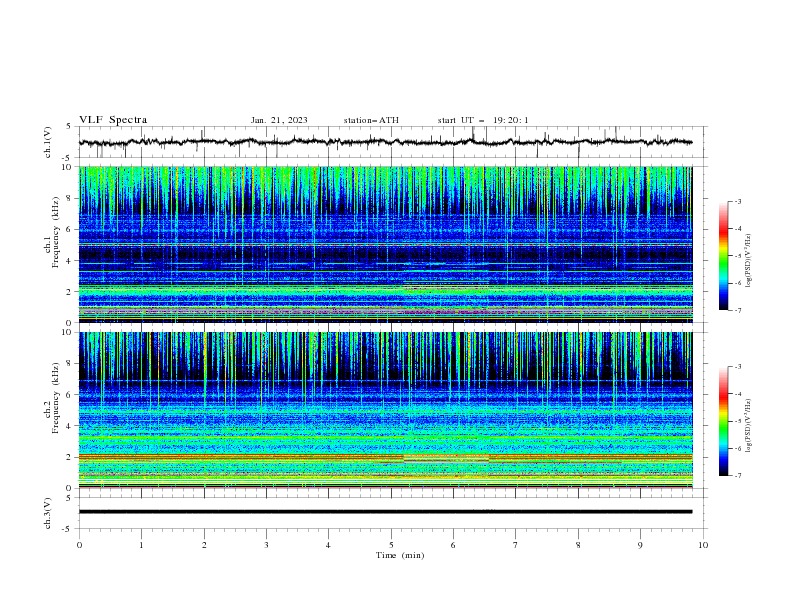Viewport: 792px width, 612px height.
Task: Click the time axis tick label '8'
Action: [x=578, y=545]
